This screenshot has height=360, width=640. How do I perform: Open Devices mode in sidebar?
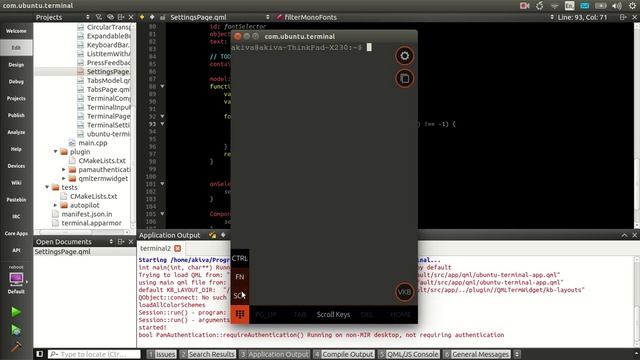point(16,166)
